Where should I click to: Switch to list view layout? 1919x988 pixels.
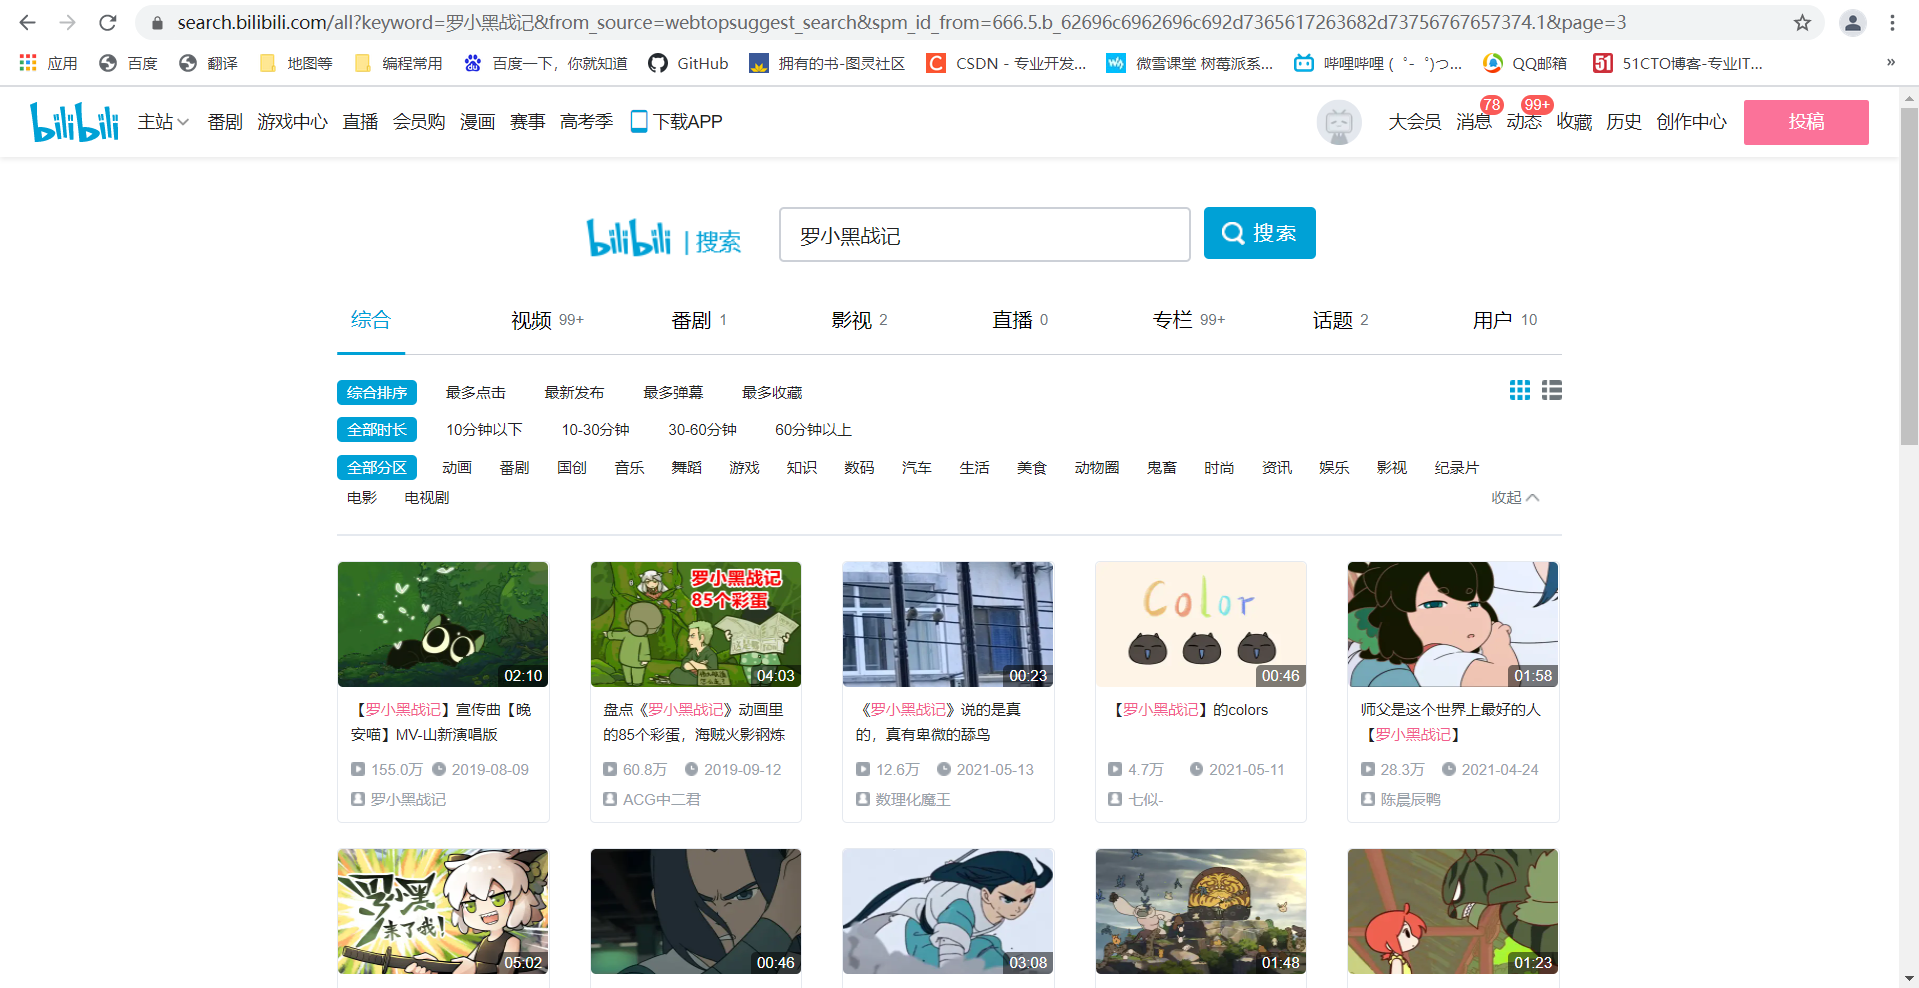1551,390
